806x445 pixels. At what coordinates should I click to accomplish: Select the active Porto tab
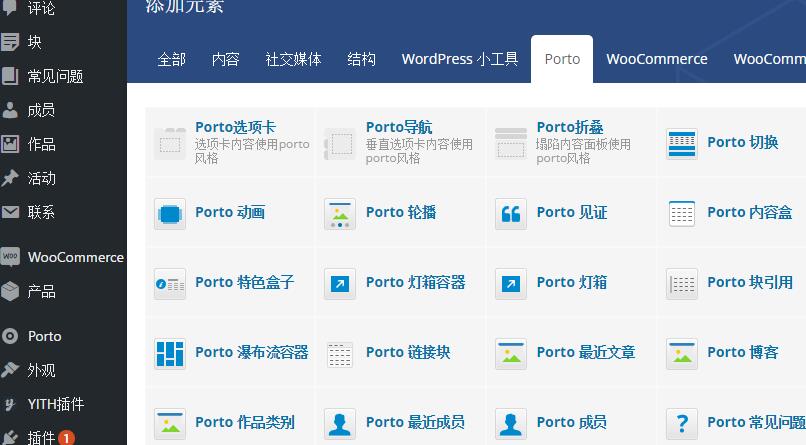click(x=562, y=59)
